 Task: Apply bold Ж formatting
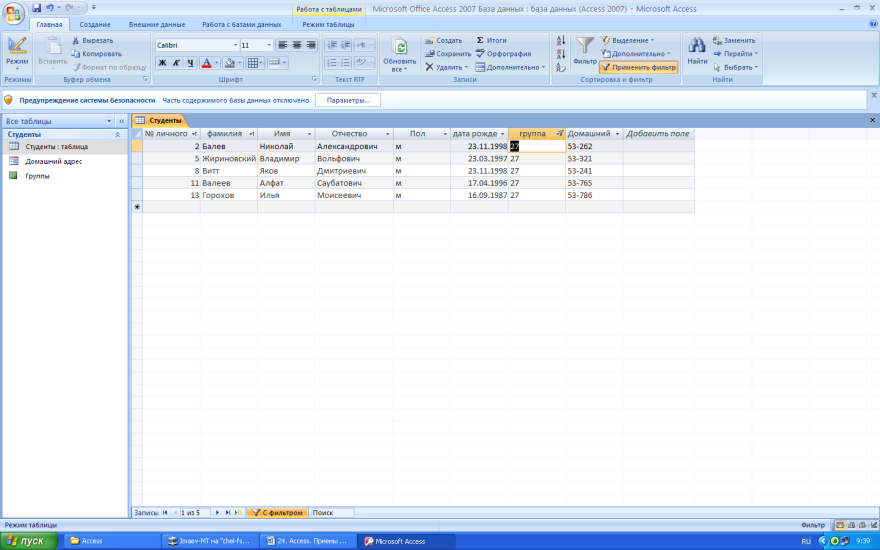(162, 63)
